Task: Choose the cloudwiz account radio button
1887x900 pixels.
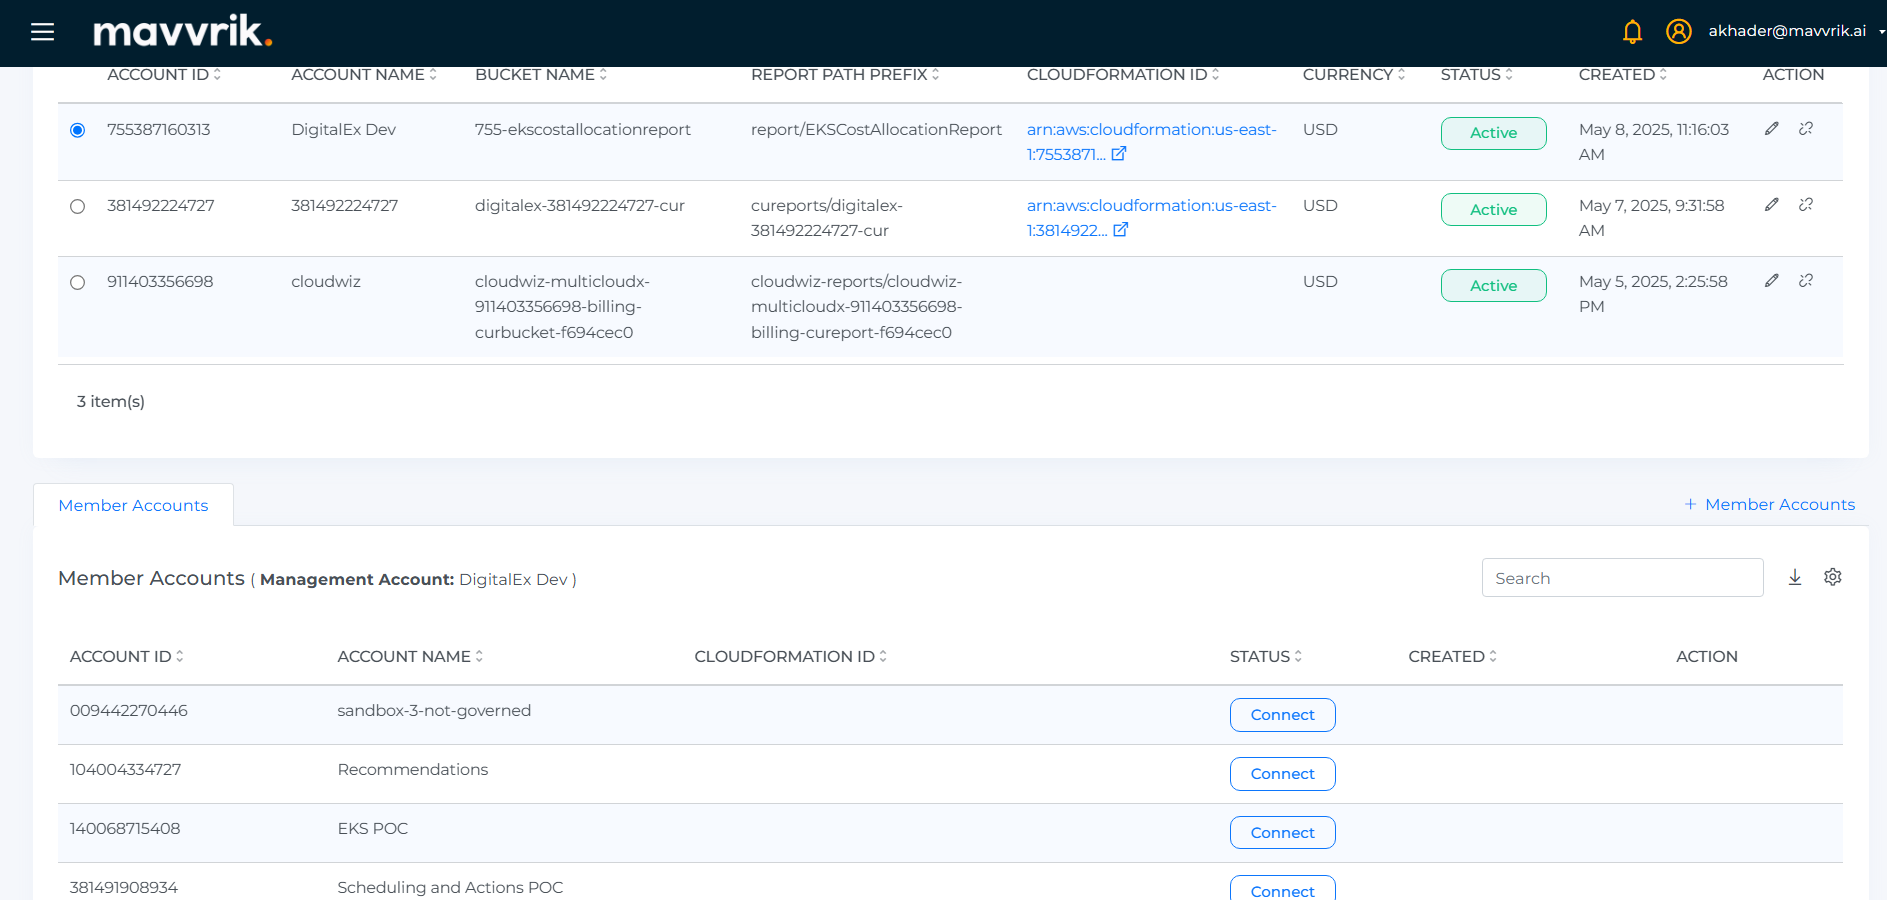Action: 78,282
